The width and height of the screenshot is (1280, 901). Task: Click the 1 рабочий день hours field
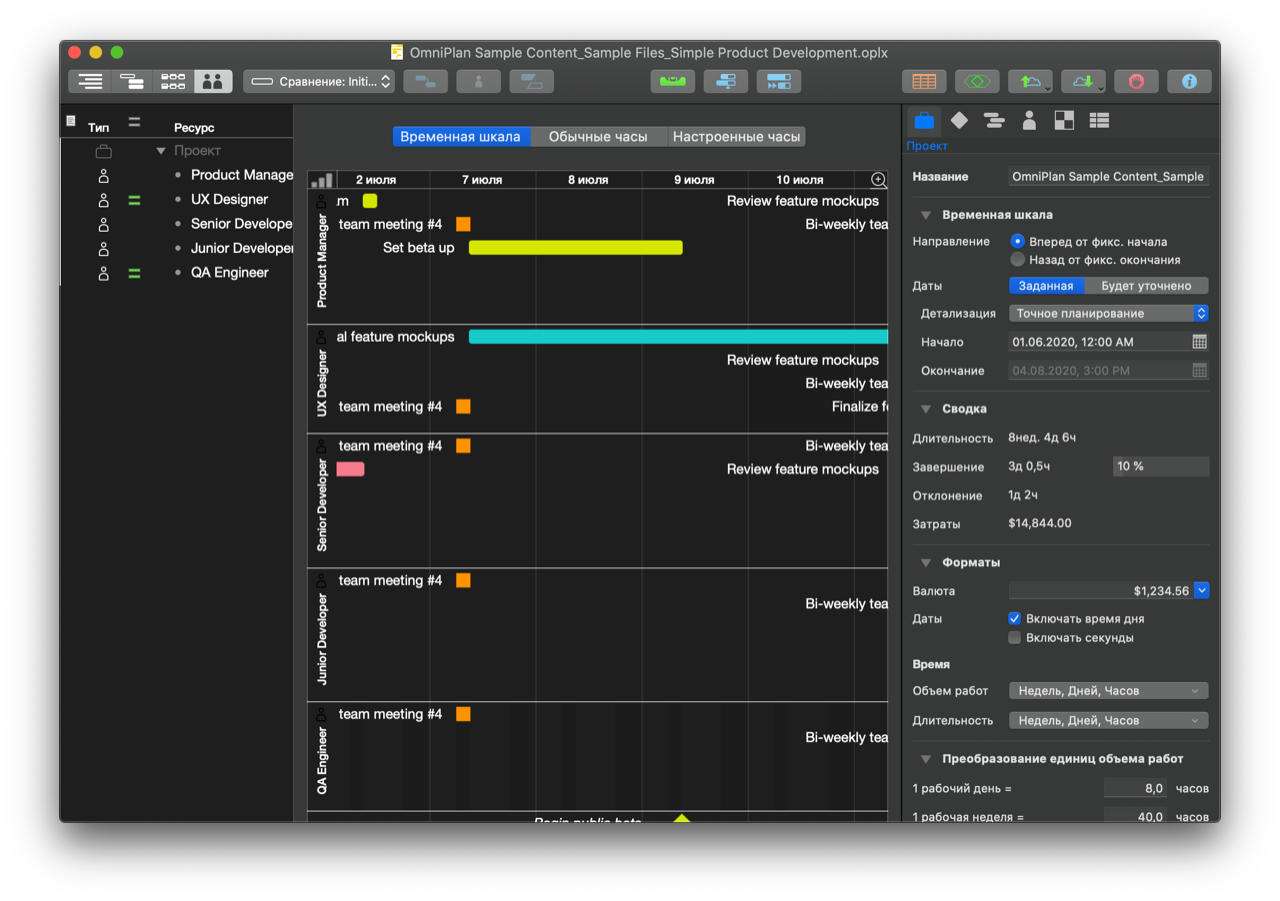pyautogui.click(x=1136, y=788)
